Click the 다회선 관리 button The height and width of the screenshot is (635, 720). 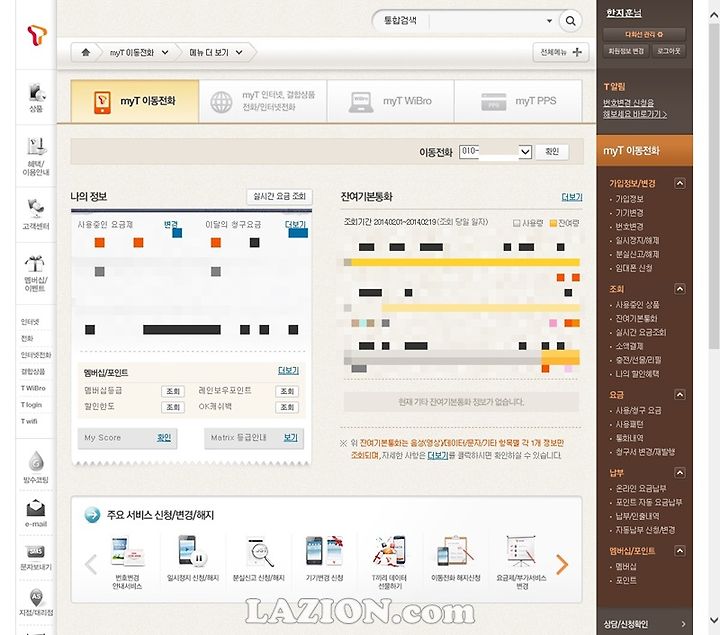644,34
